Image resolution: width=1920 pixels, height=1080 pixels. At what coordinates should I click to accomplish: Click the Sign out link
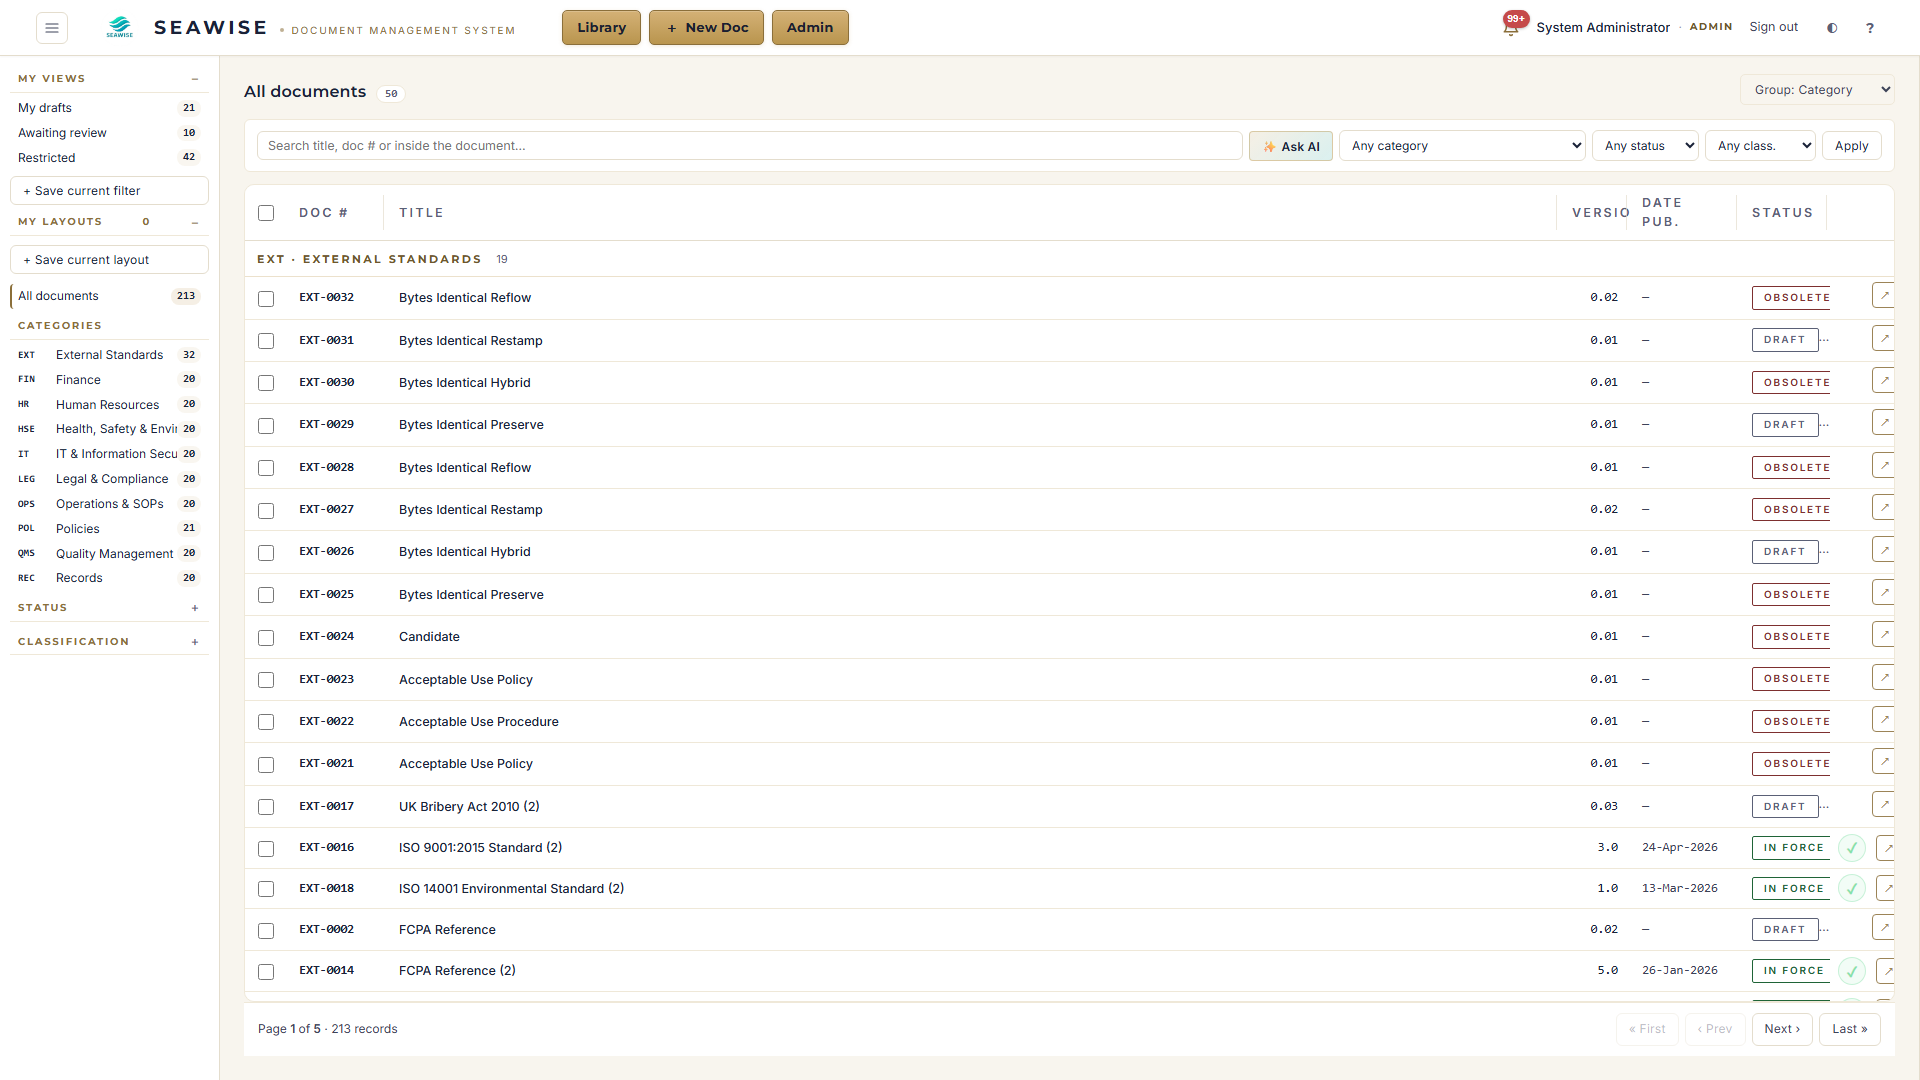(x=1773, y=27)
